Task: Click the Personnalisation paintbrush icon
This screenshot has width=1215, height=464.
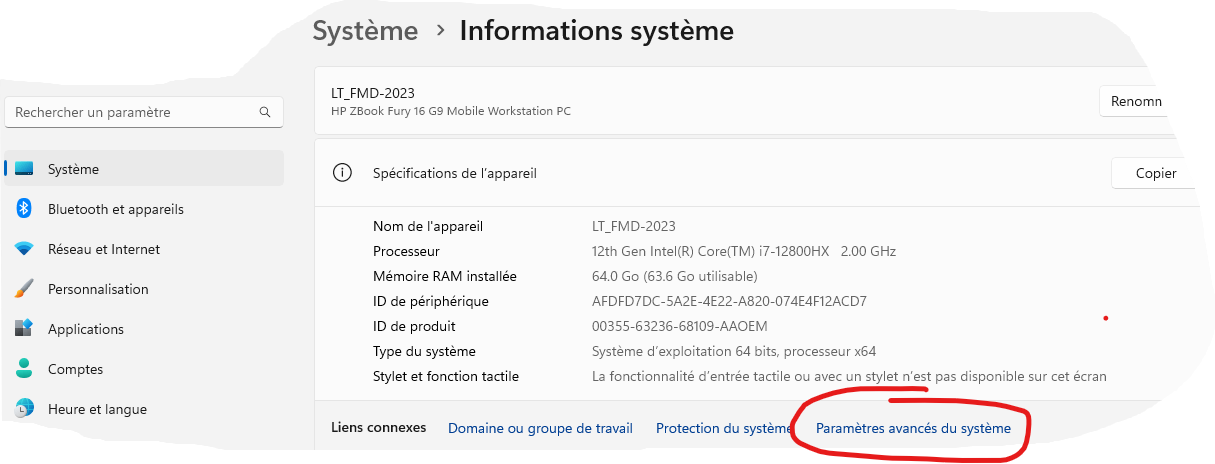Action: [25, 289]
